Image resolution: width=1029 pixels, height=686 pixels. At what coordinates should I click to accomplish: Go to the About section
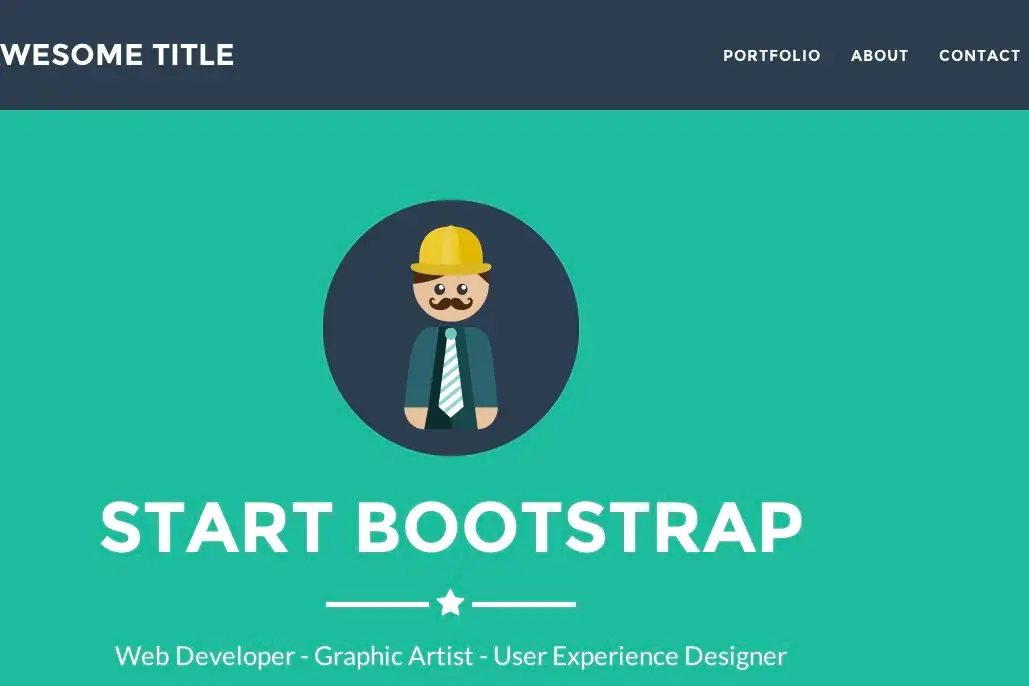coord(879,56)
